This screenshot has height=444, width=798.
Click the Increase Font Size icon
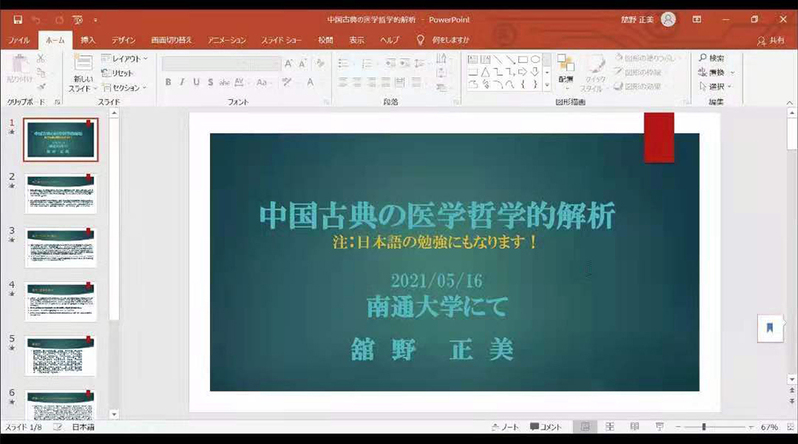289,63
